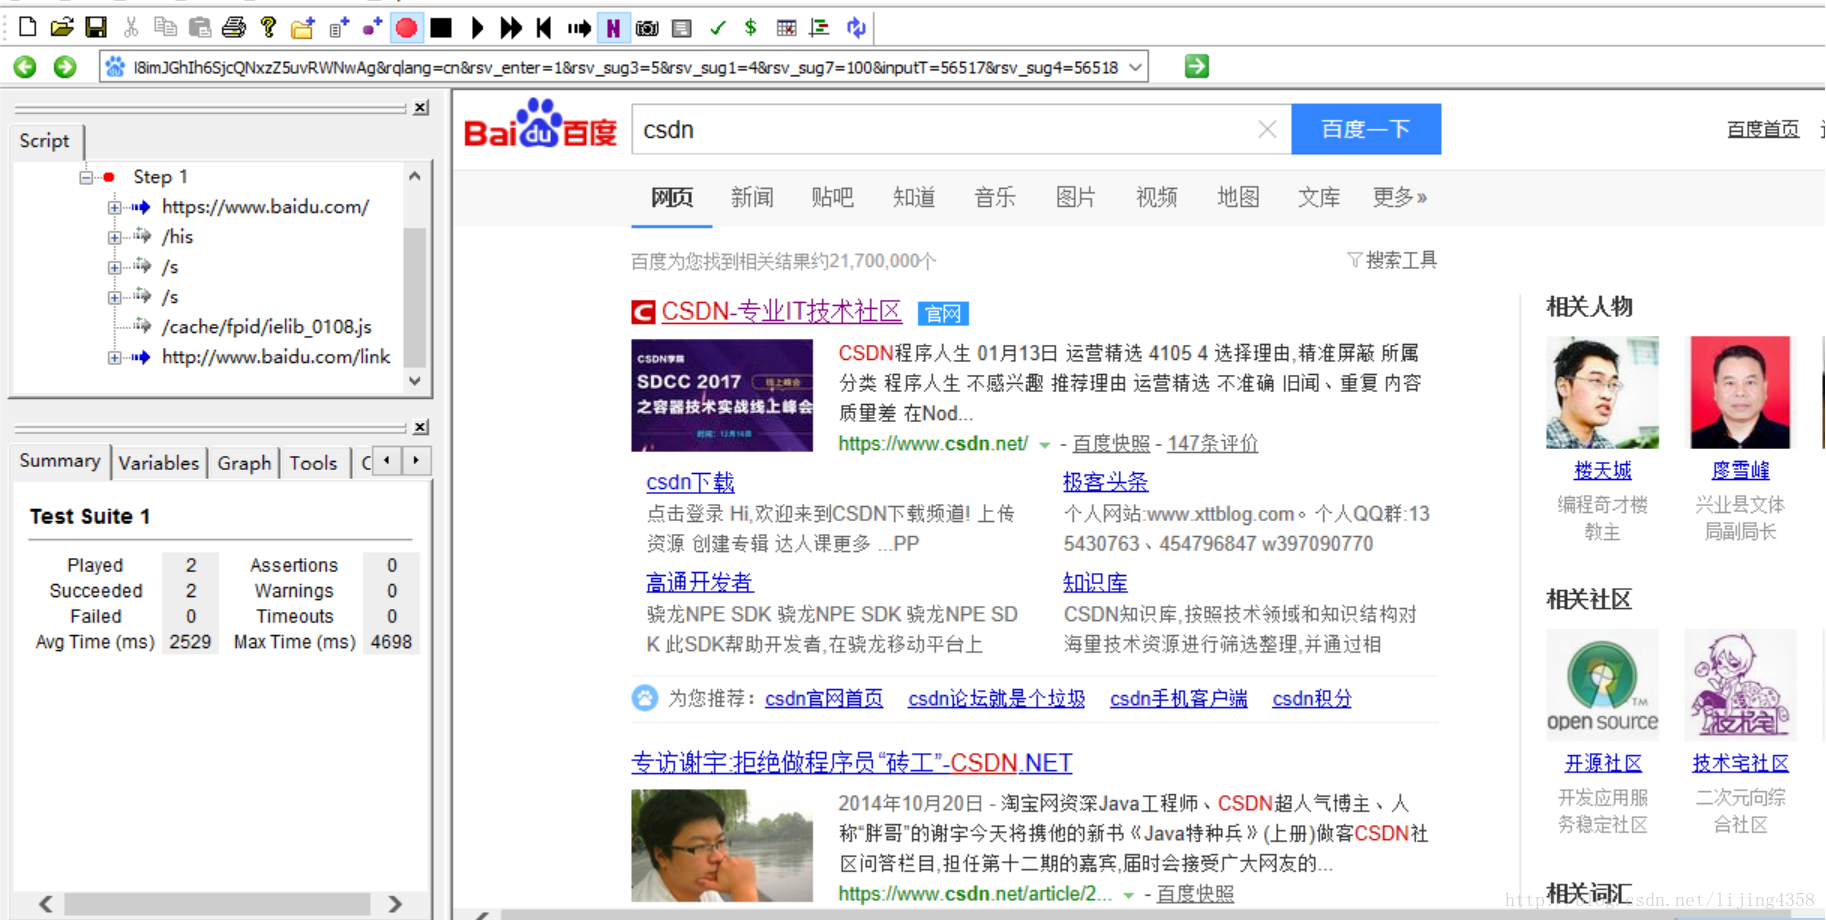The height and width of the screenshot is (920, 1826).
Task: Close the Script panel with its X
Action: click(421, 107)
